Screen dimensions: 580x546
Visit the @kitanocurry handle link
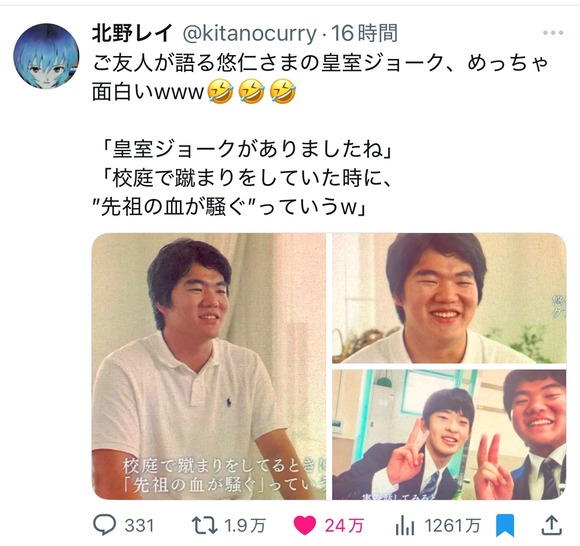coord(249,34)
